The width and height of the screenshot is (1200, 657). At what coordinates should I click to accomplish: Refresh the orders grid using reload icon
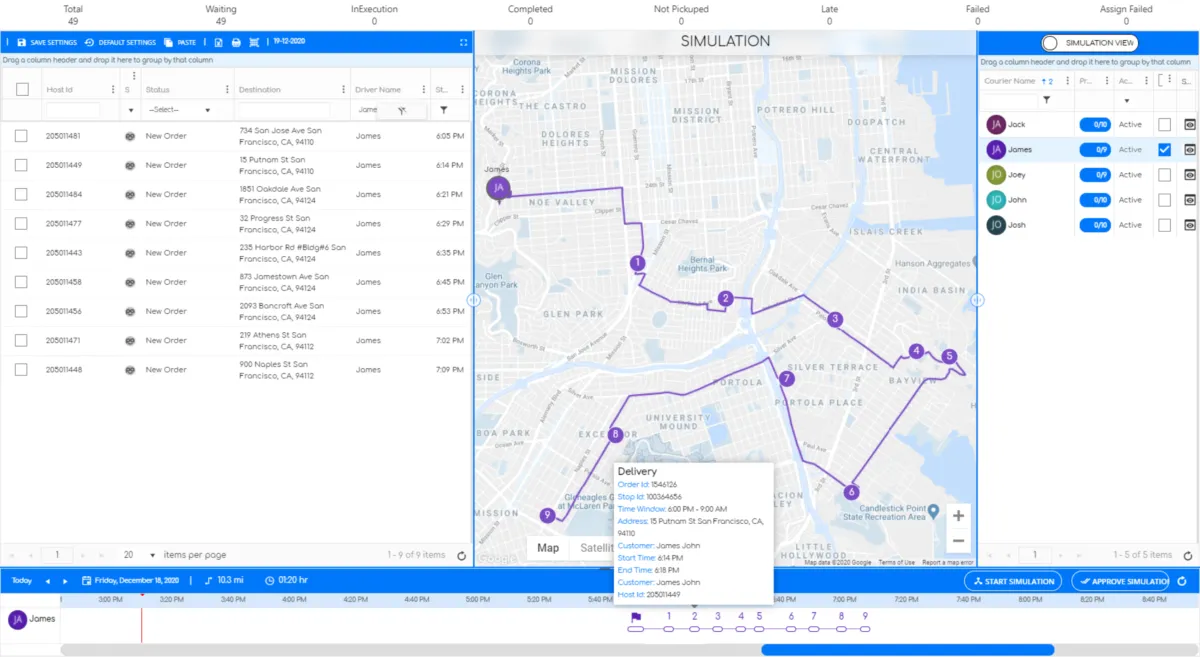coord(461,555)
